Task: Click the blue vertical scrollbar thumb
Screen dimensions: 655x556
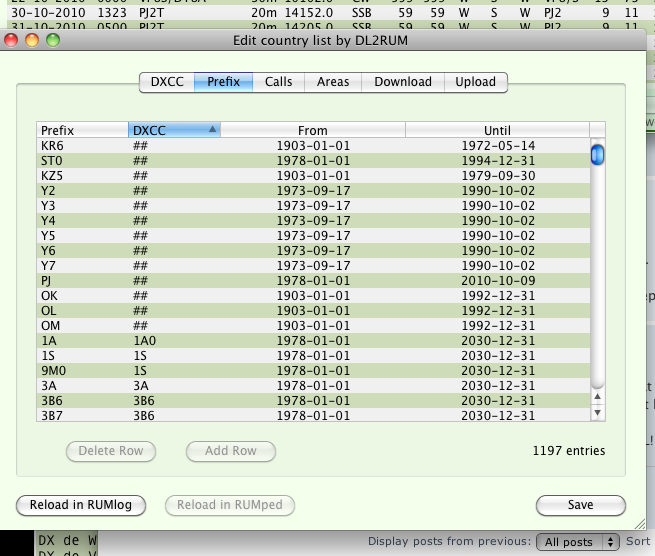Action: 598,155
